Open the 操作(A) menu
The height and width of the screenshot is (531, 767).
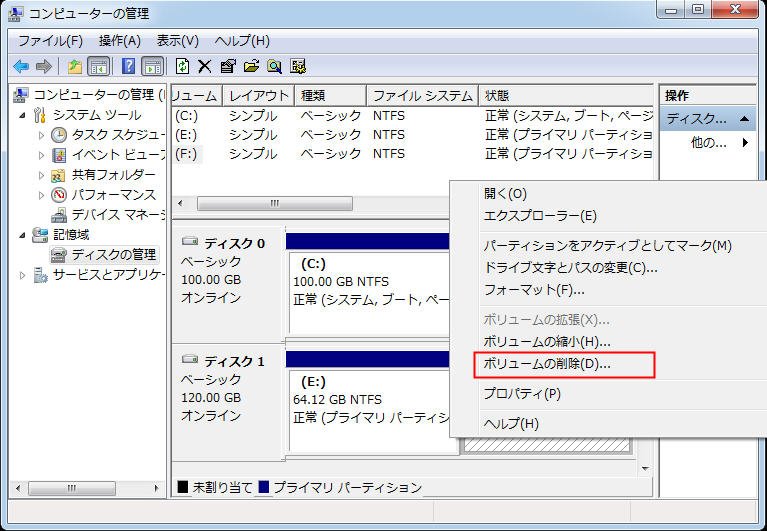tap(120, 41)
